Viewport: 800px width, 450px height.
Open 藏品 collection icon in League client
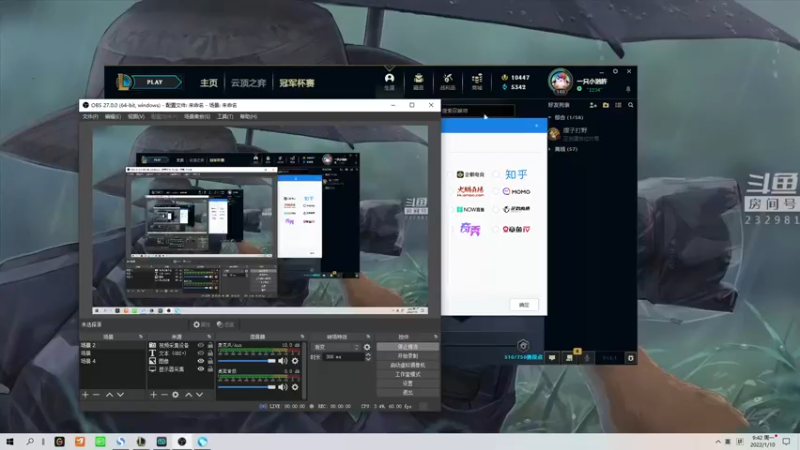click(x=418, y=81)
